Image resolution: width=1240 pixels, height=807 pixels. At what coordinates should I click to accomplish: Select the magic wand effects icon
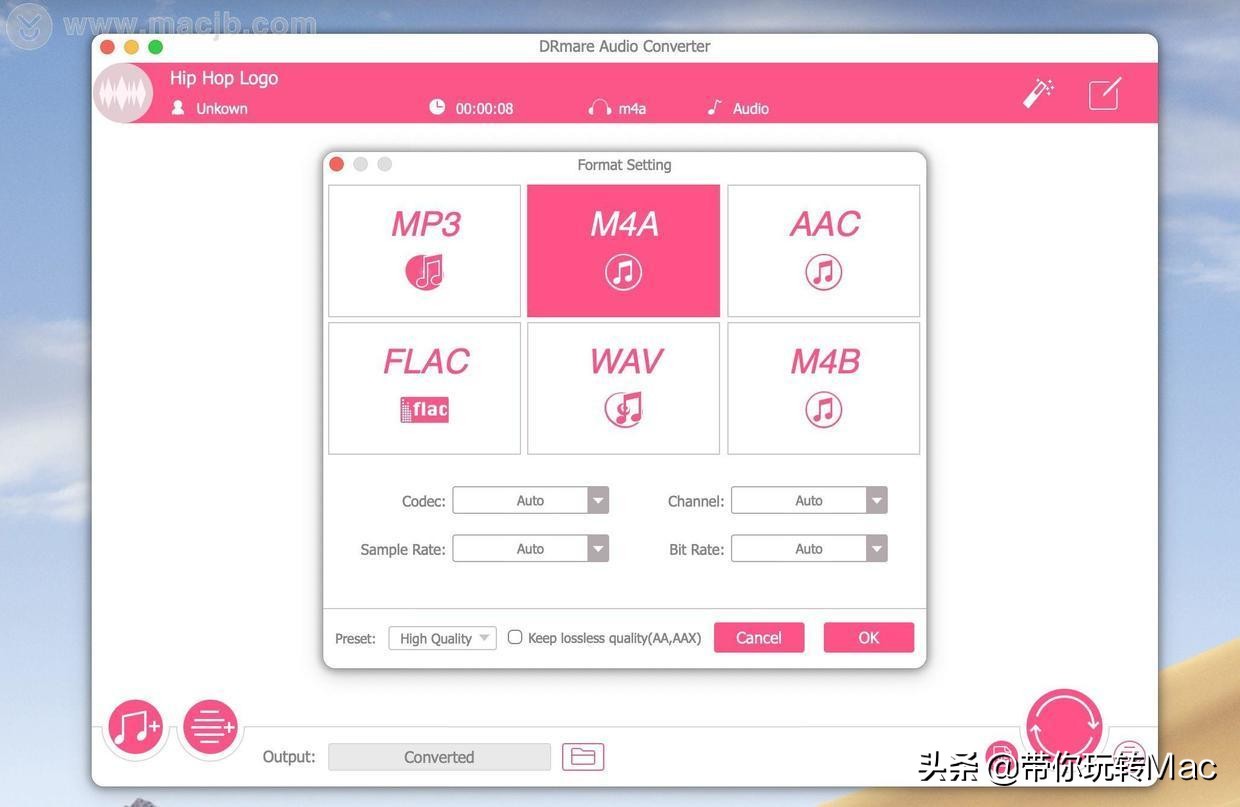[x=1038, y=92]
